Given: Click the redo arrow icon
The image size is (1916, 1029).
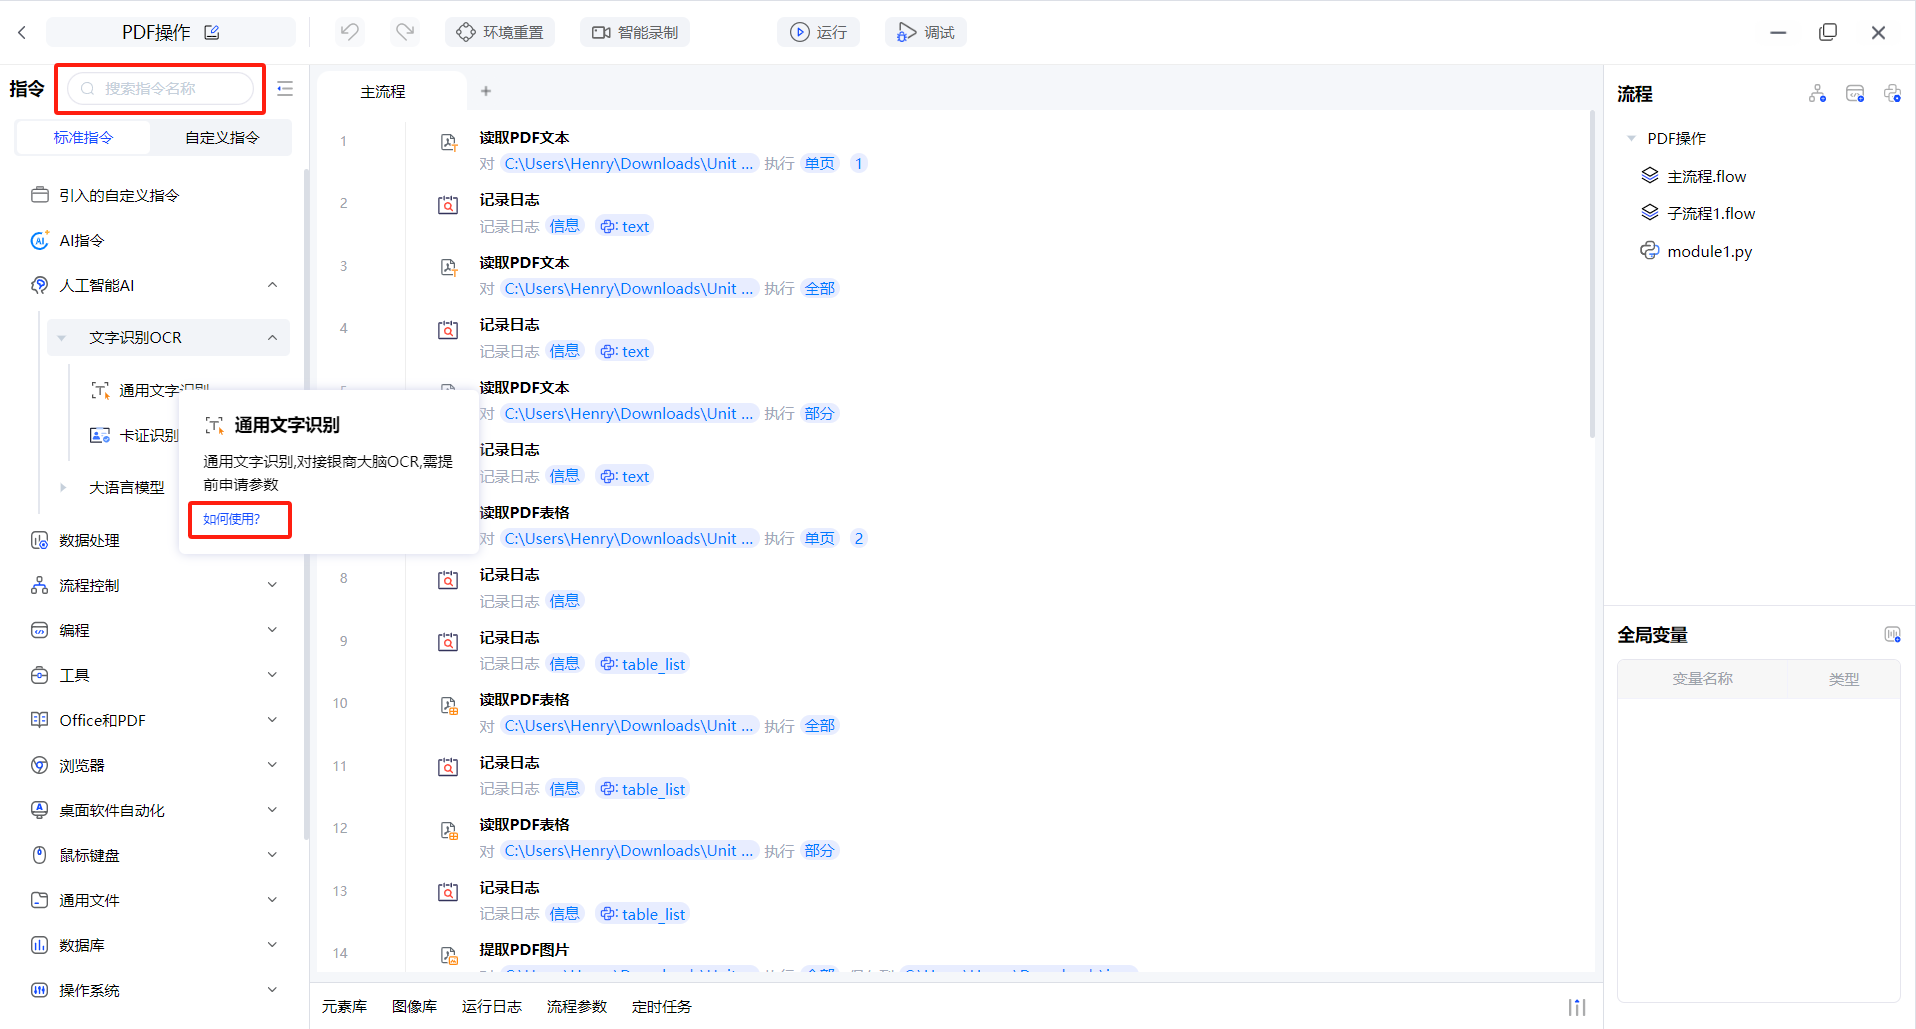Looking at the screenshot, I should pyautogui.click(x=405, y=32).
